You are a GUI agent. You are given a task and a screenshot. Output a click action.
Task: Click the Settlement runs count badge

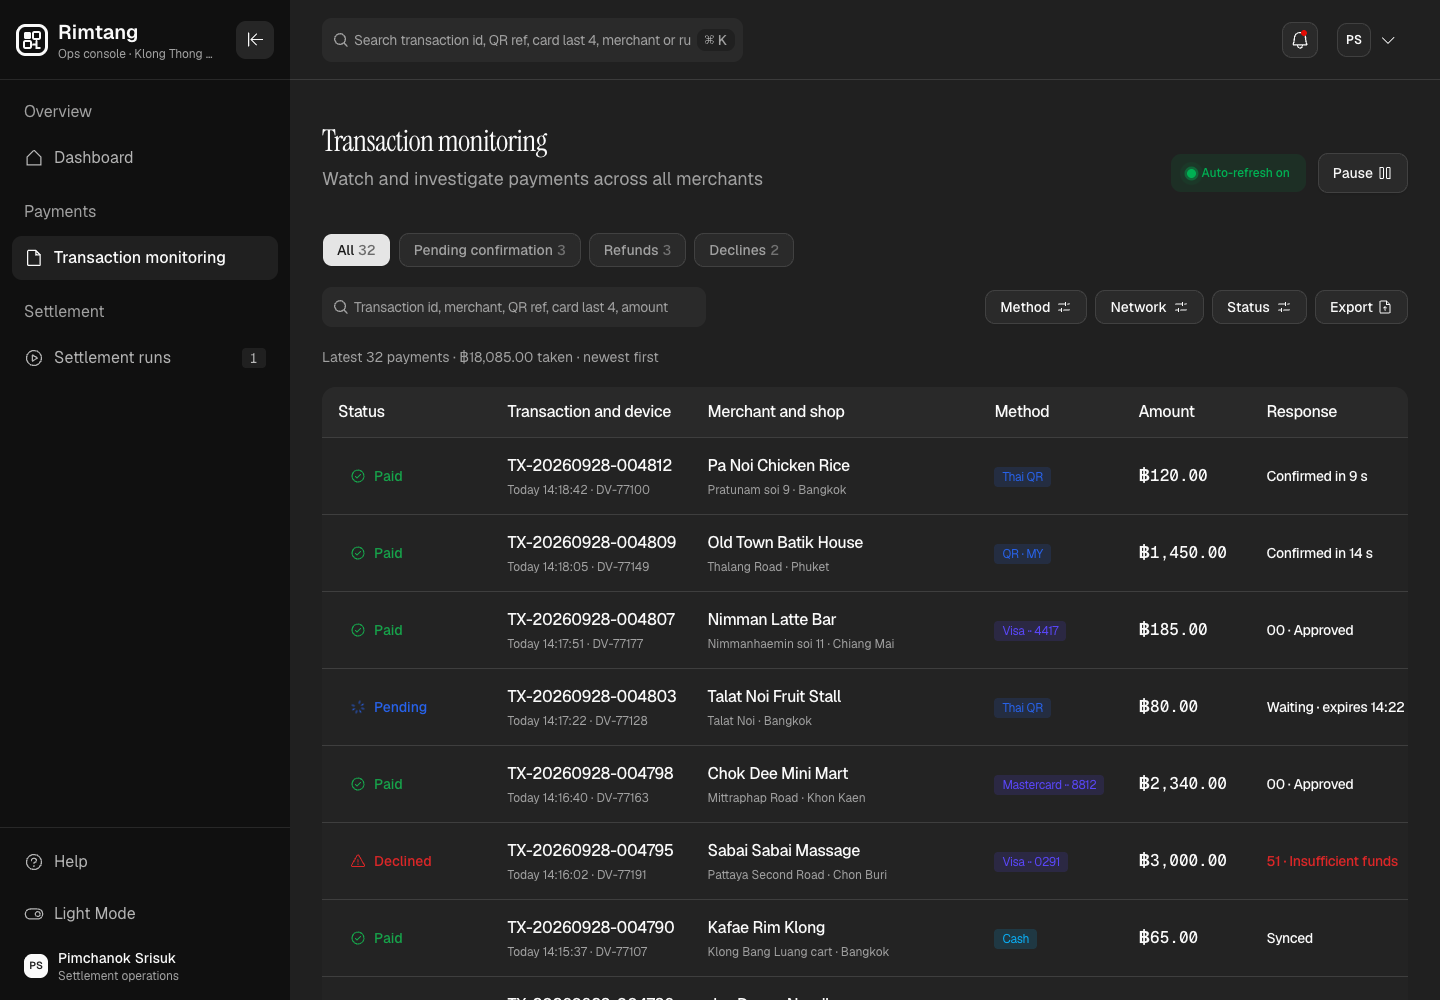(253, 358)
